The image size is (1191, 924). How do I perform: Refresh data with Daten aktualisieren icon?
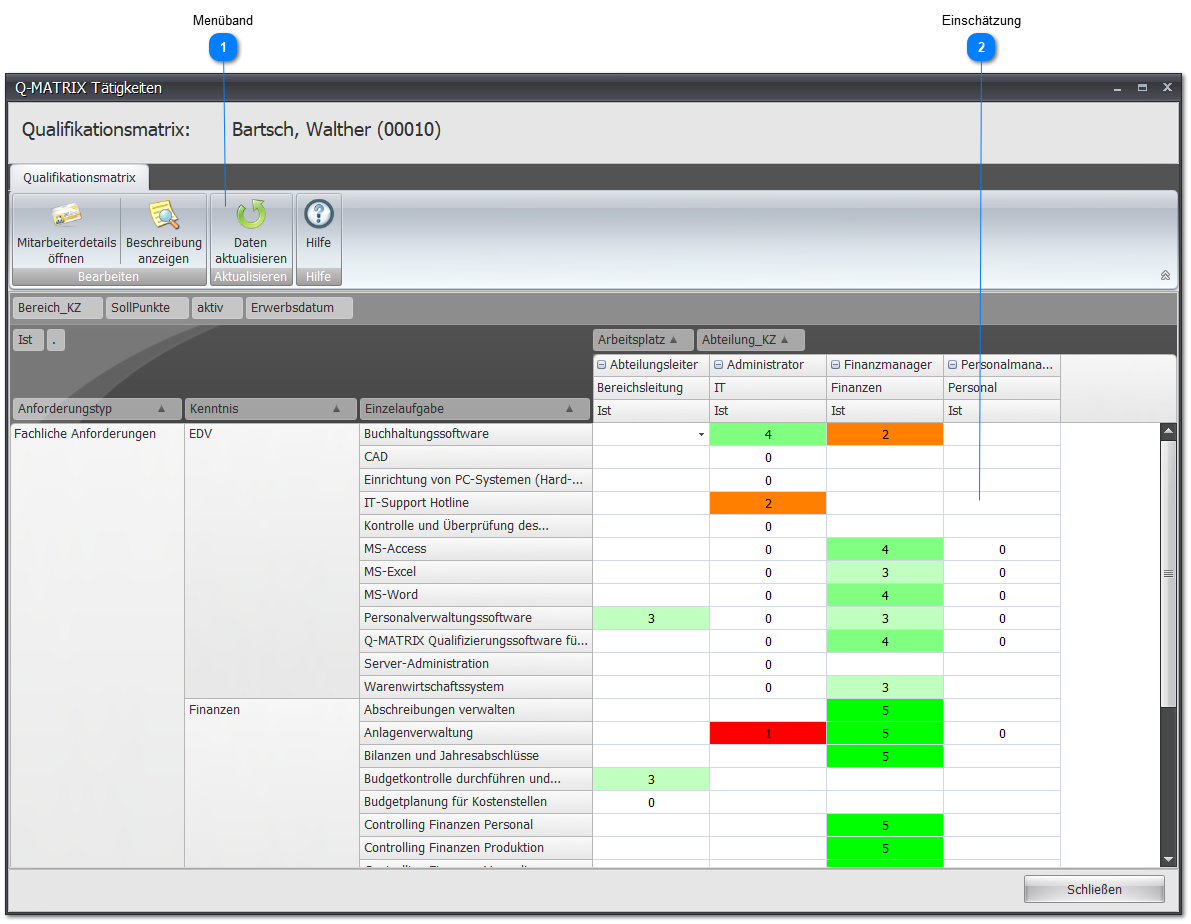[250, 215]
